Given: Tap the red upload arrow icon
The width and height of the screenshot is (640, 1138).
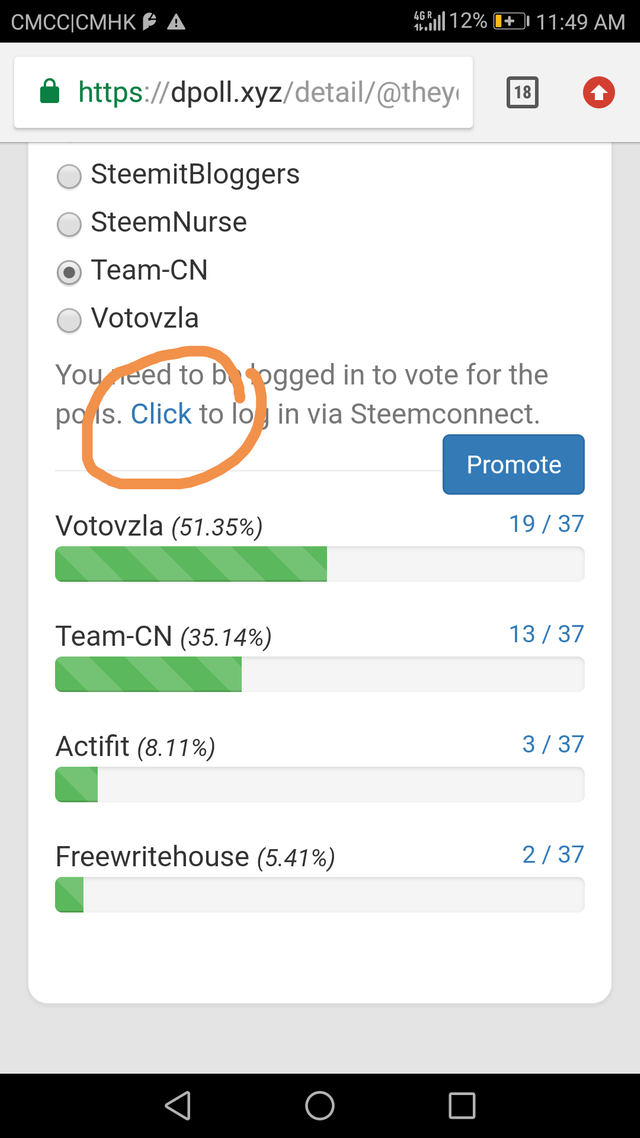Looking at the screenshot, I should click(x=598, y=94).
